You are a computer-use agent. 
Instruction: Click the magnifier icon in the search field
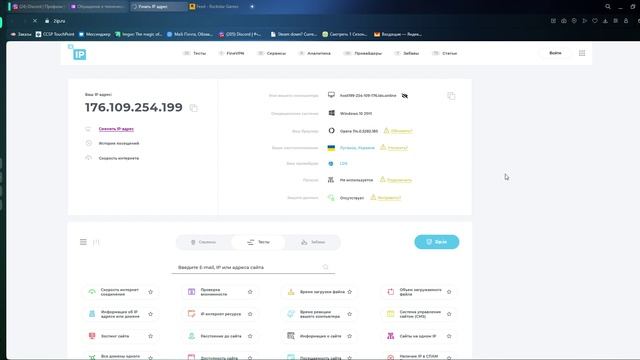[326, 267]
